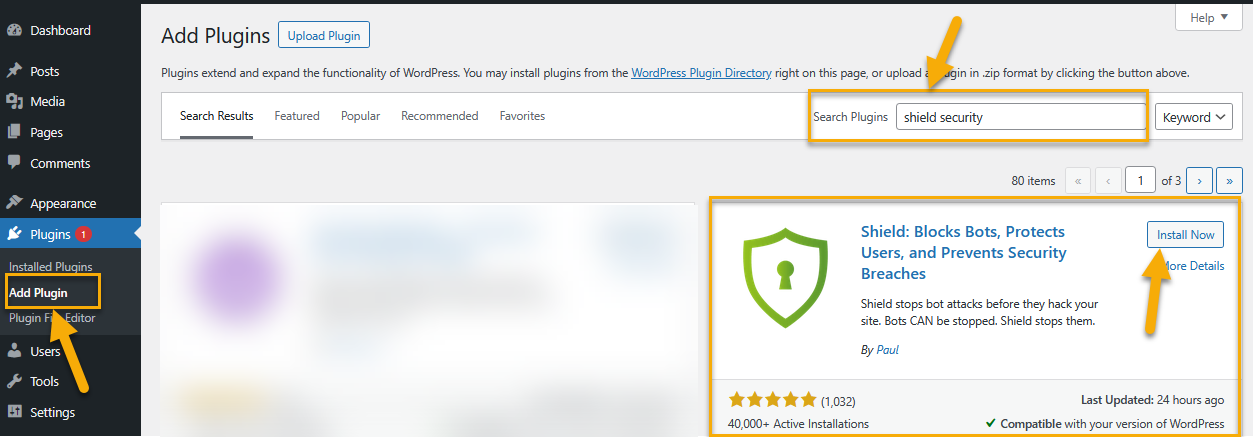Click Install Now for Shield plugin
Image resolution: width=1253 pixels, height=437 pixels.
click(x=1185, y=235)
